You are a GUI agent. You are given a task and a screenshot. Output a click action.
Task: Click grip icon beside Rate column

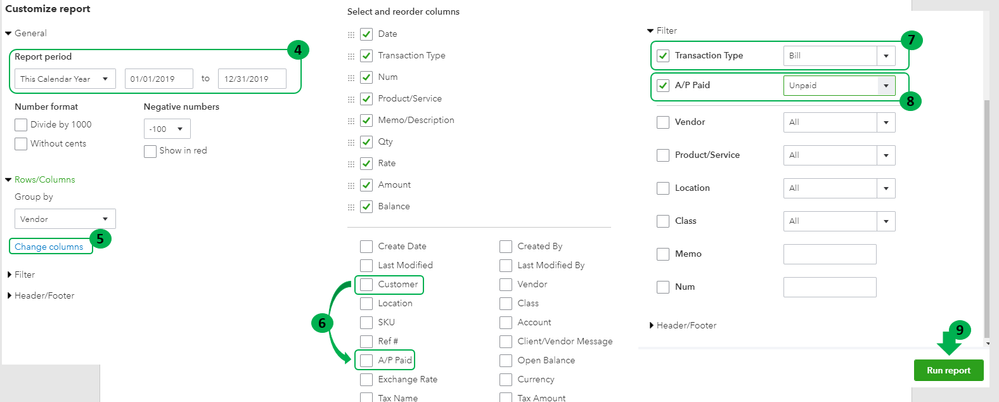click(x=351, y=163)
